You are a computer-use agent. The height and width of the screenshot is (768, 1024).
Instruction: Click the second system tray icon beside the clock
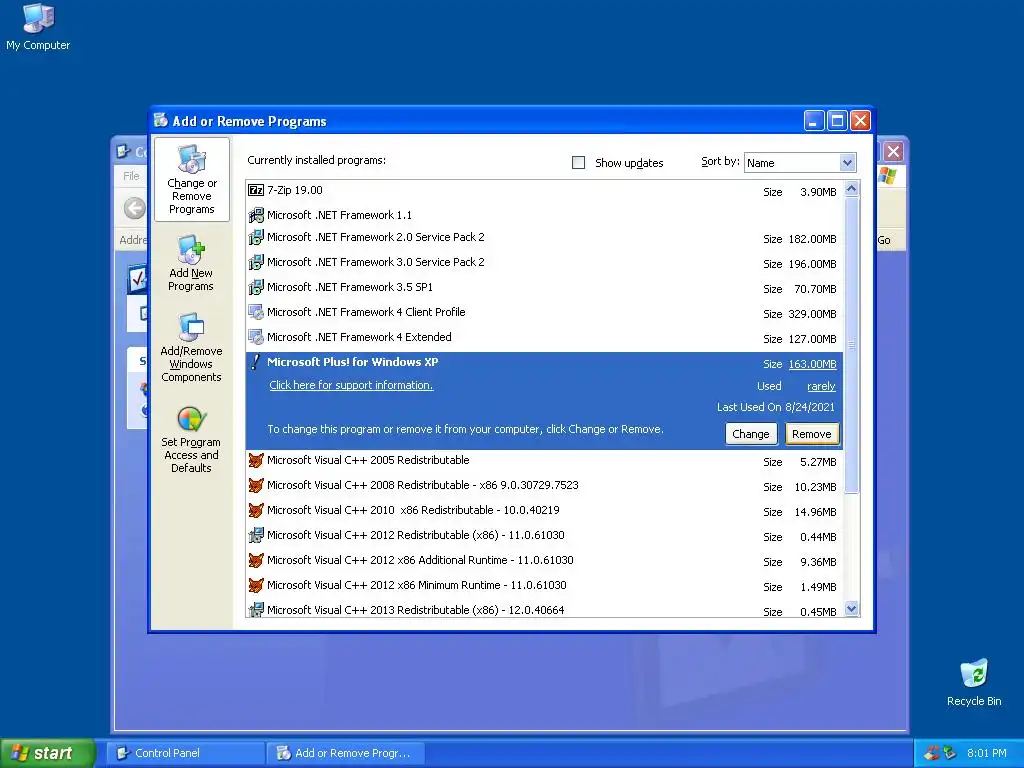click(949, 753)
